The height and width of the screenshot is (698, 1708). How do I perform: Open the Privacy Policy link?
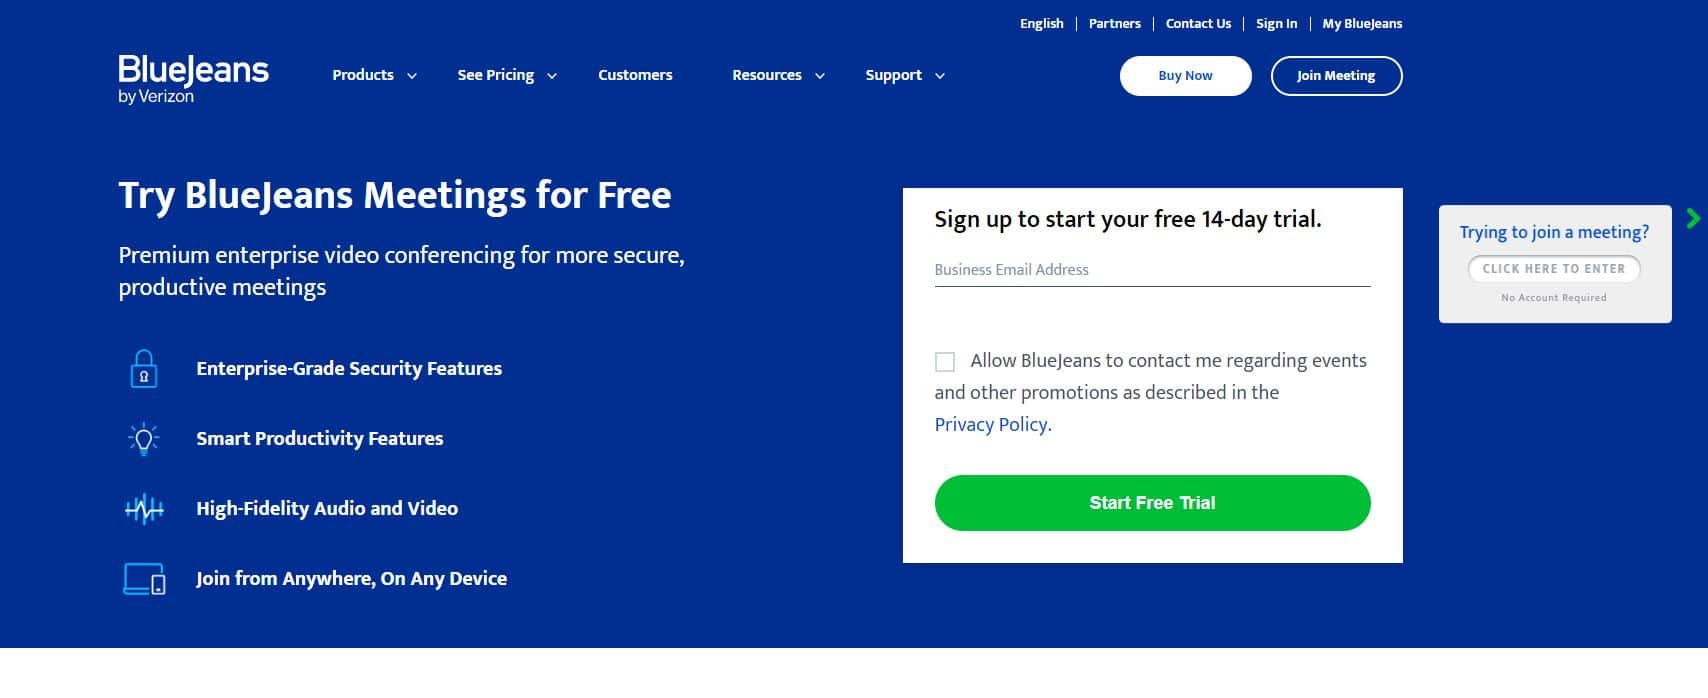[991, 424]
